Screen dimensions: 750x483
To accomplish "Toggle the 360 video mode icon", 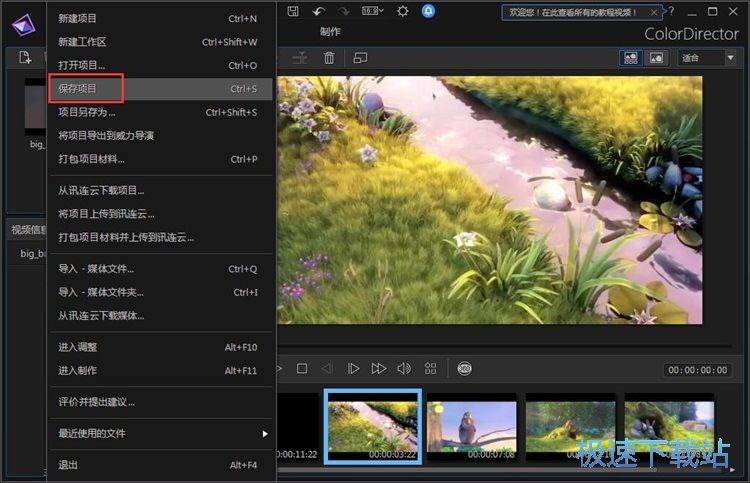I will [464, 369].
